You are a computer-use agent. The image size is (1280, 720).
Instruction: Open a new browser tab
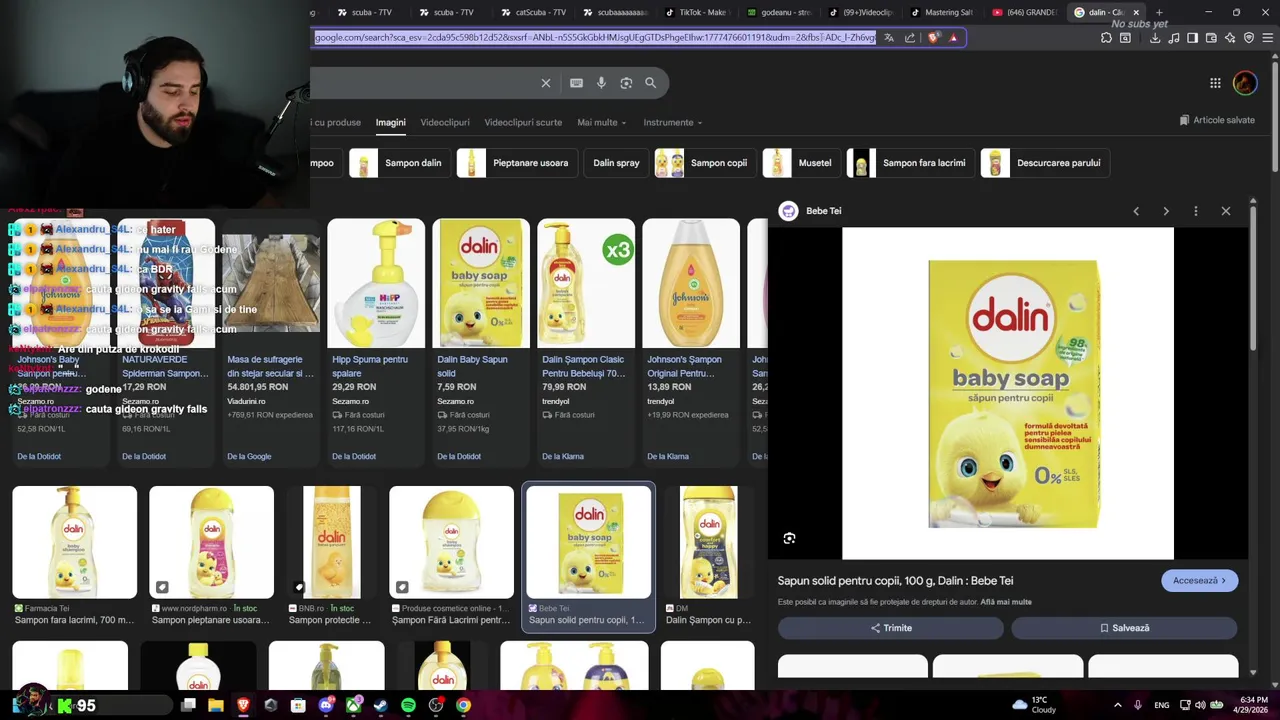point(1159,12)
